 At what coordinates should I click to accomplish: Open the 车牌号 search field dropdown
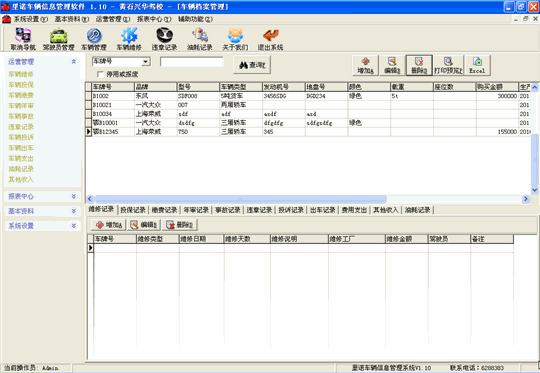[x=146, y=62]
